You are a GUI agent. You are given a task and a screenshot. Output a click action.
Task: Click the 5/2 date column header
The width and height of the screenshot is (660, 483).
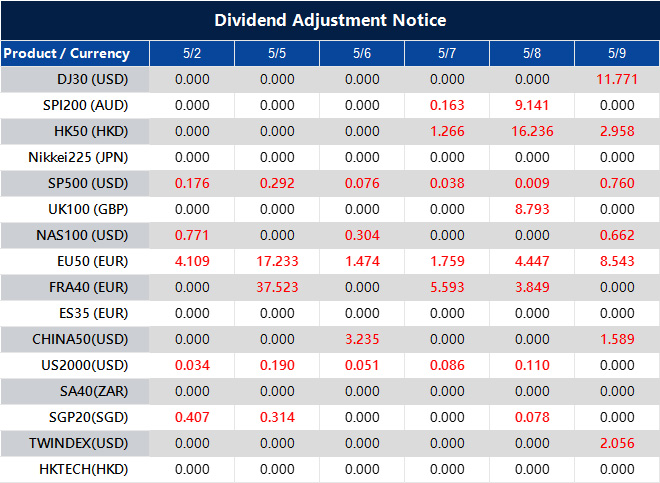pyautogui.click(x=192, y=53)
